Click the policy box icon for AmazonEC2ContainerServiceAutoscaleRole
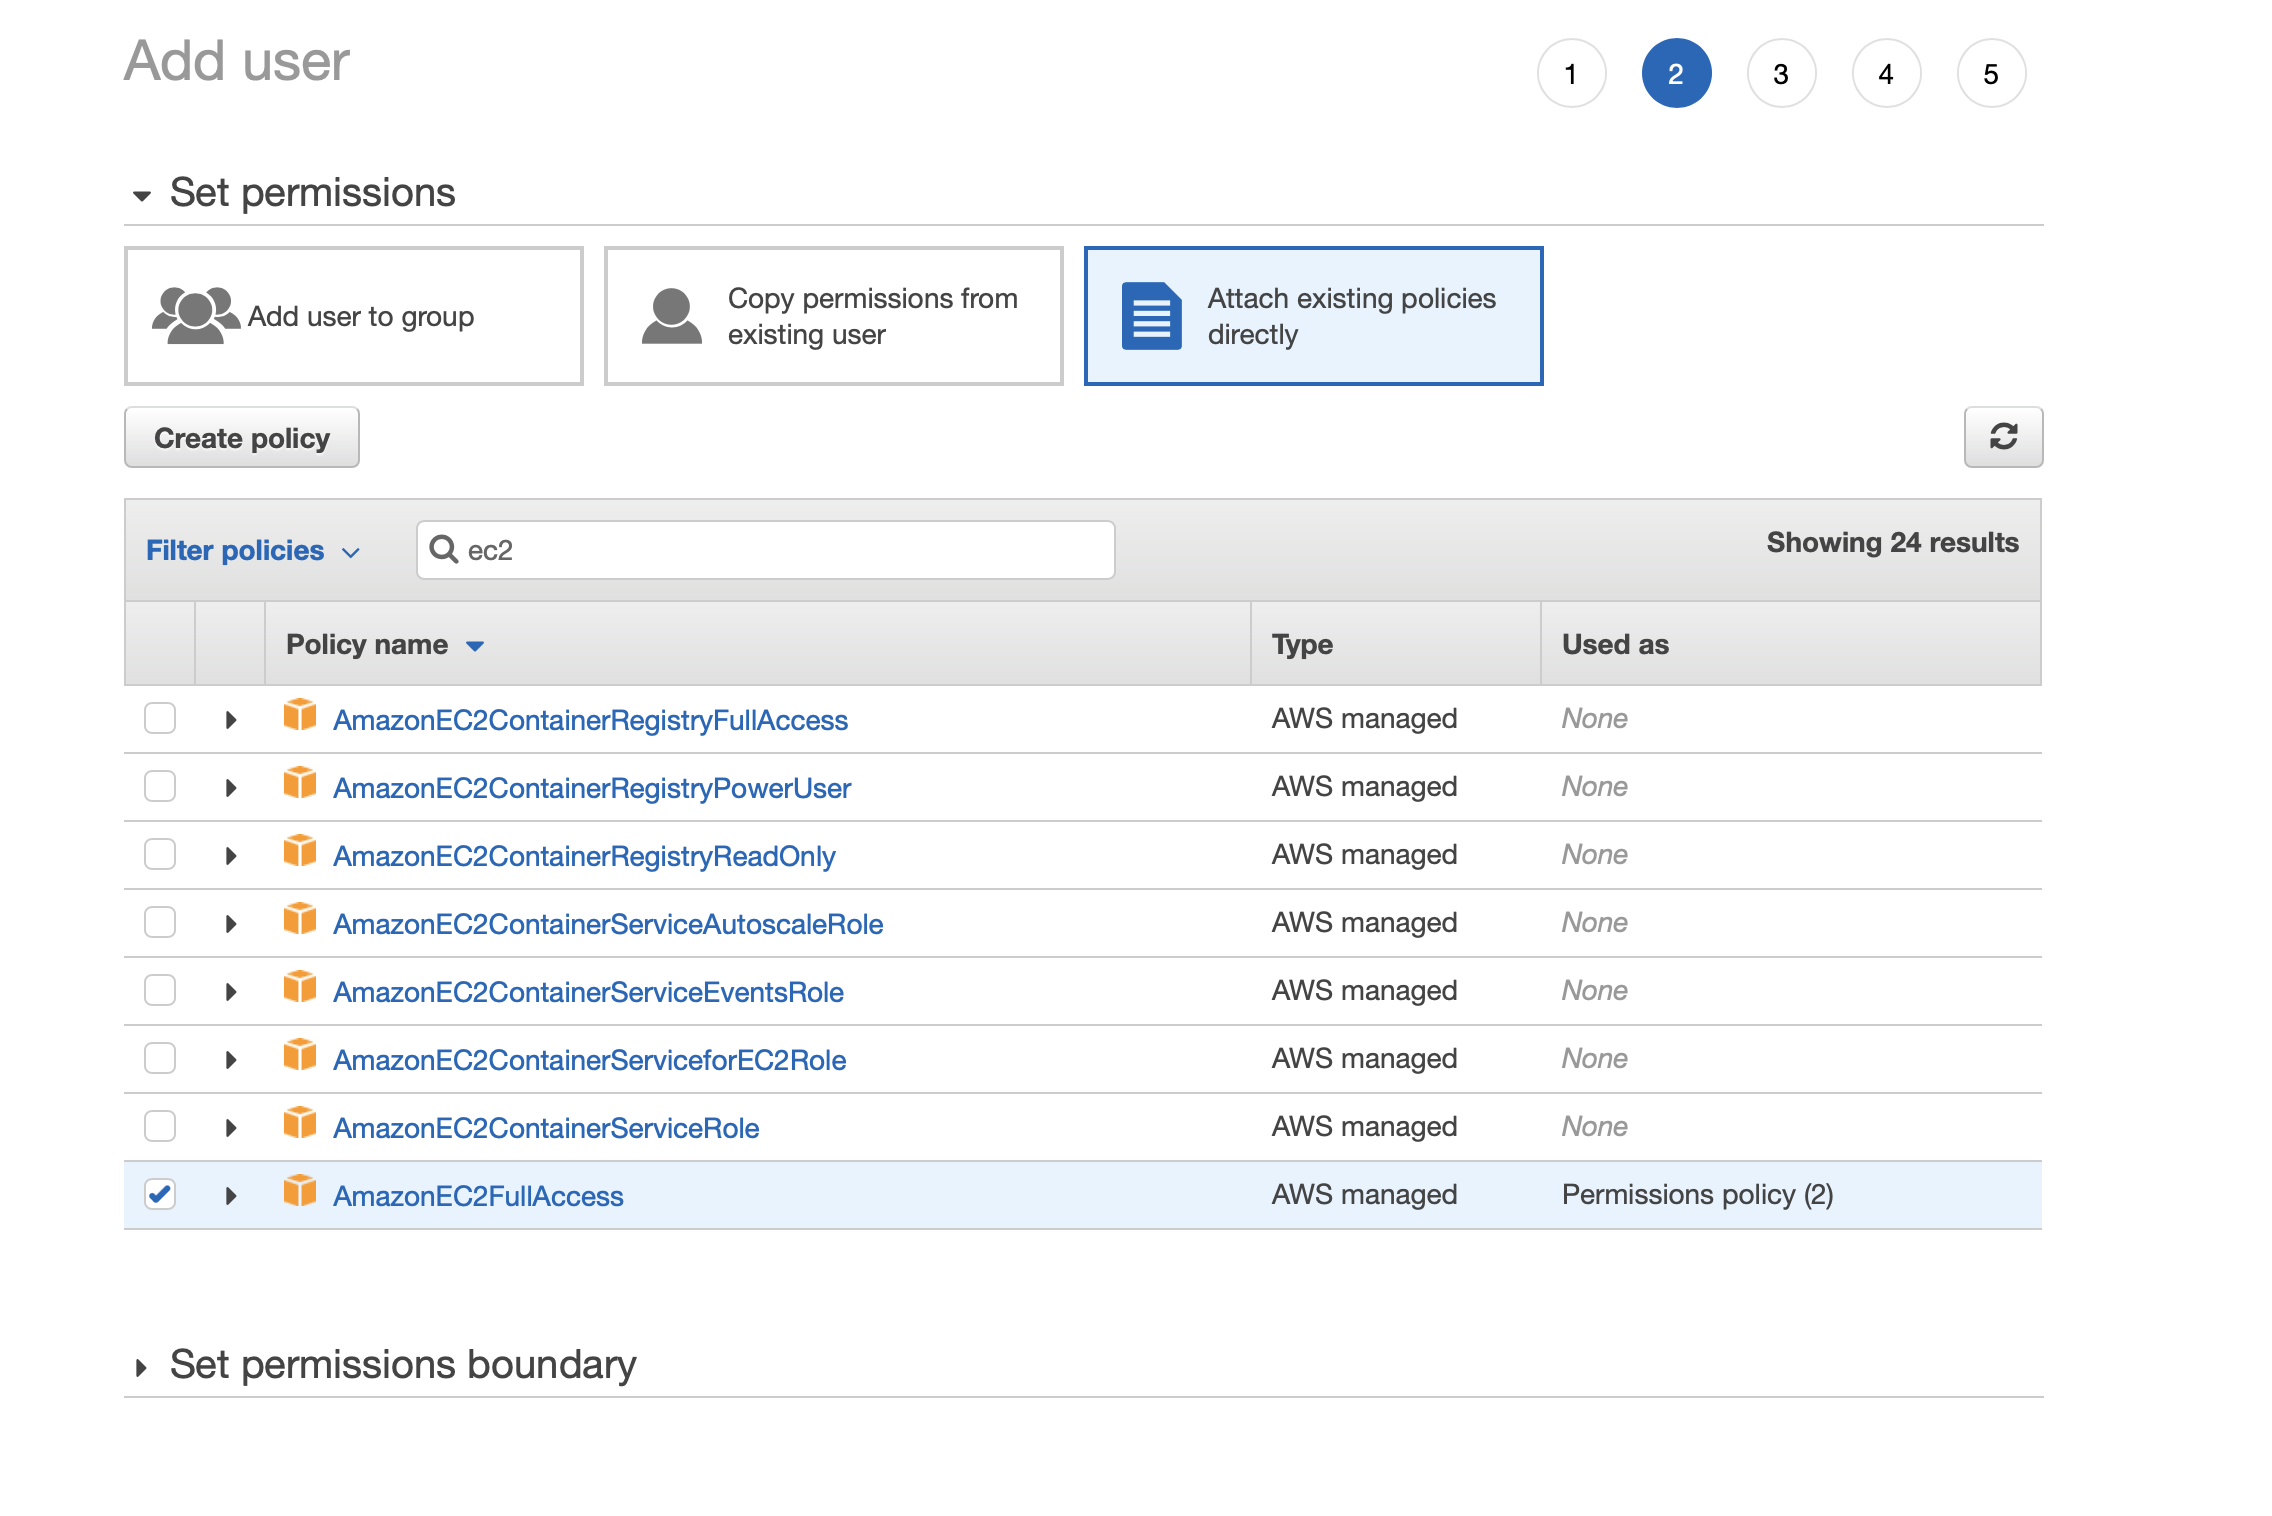 pyautogui.click(x=300, y=919)
